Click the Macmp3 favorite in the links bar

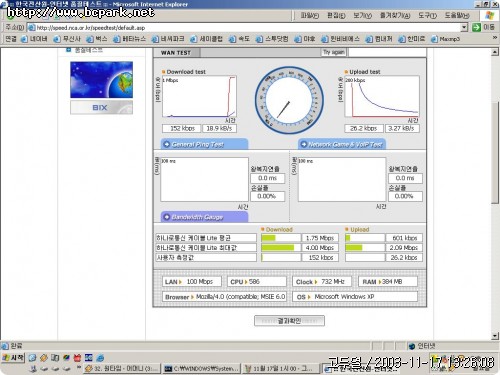pos(445,39)
